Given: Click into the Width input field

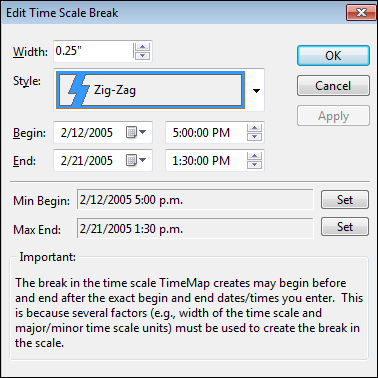Looking at the screenshot, I should click(x=93, y=51).
